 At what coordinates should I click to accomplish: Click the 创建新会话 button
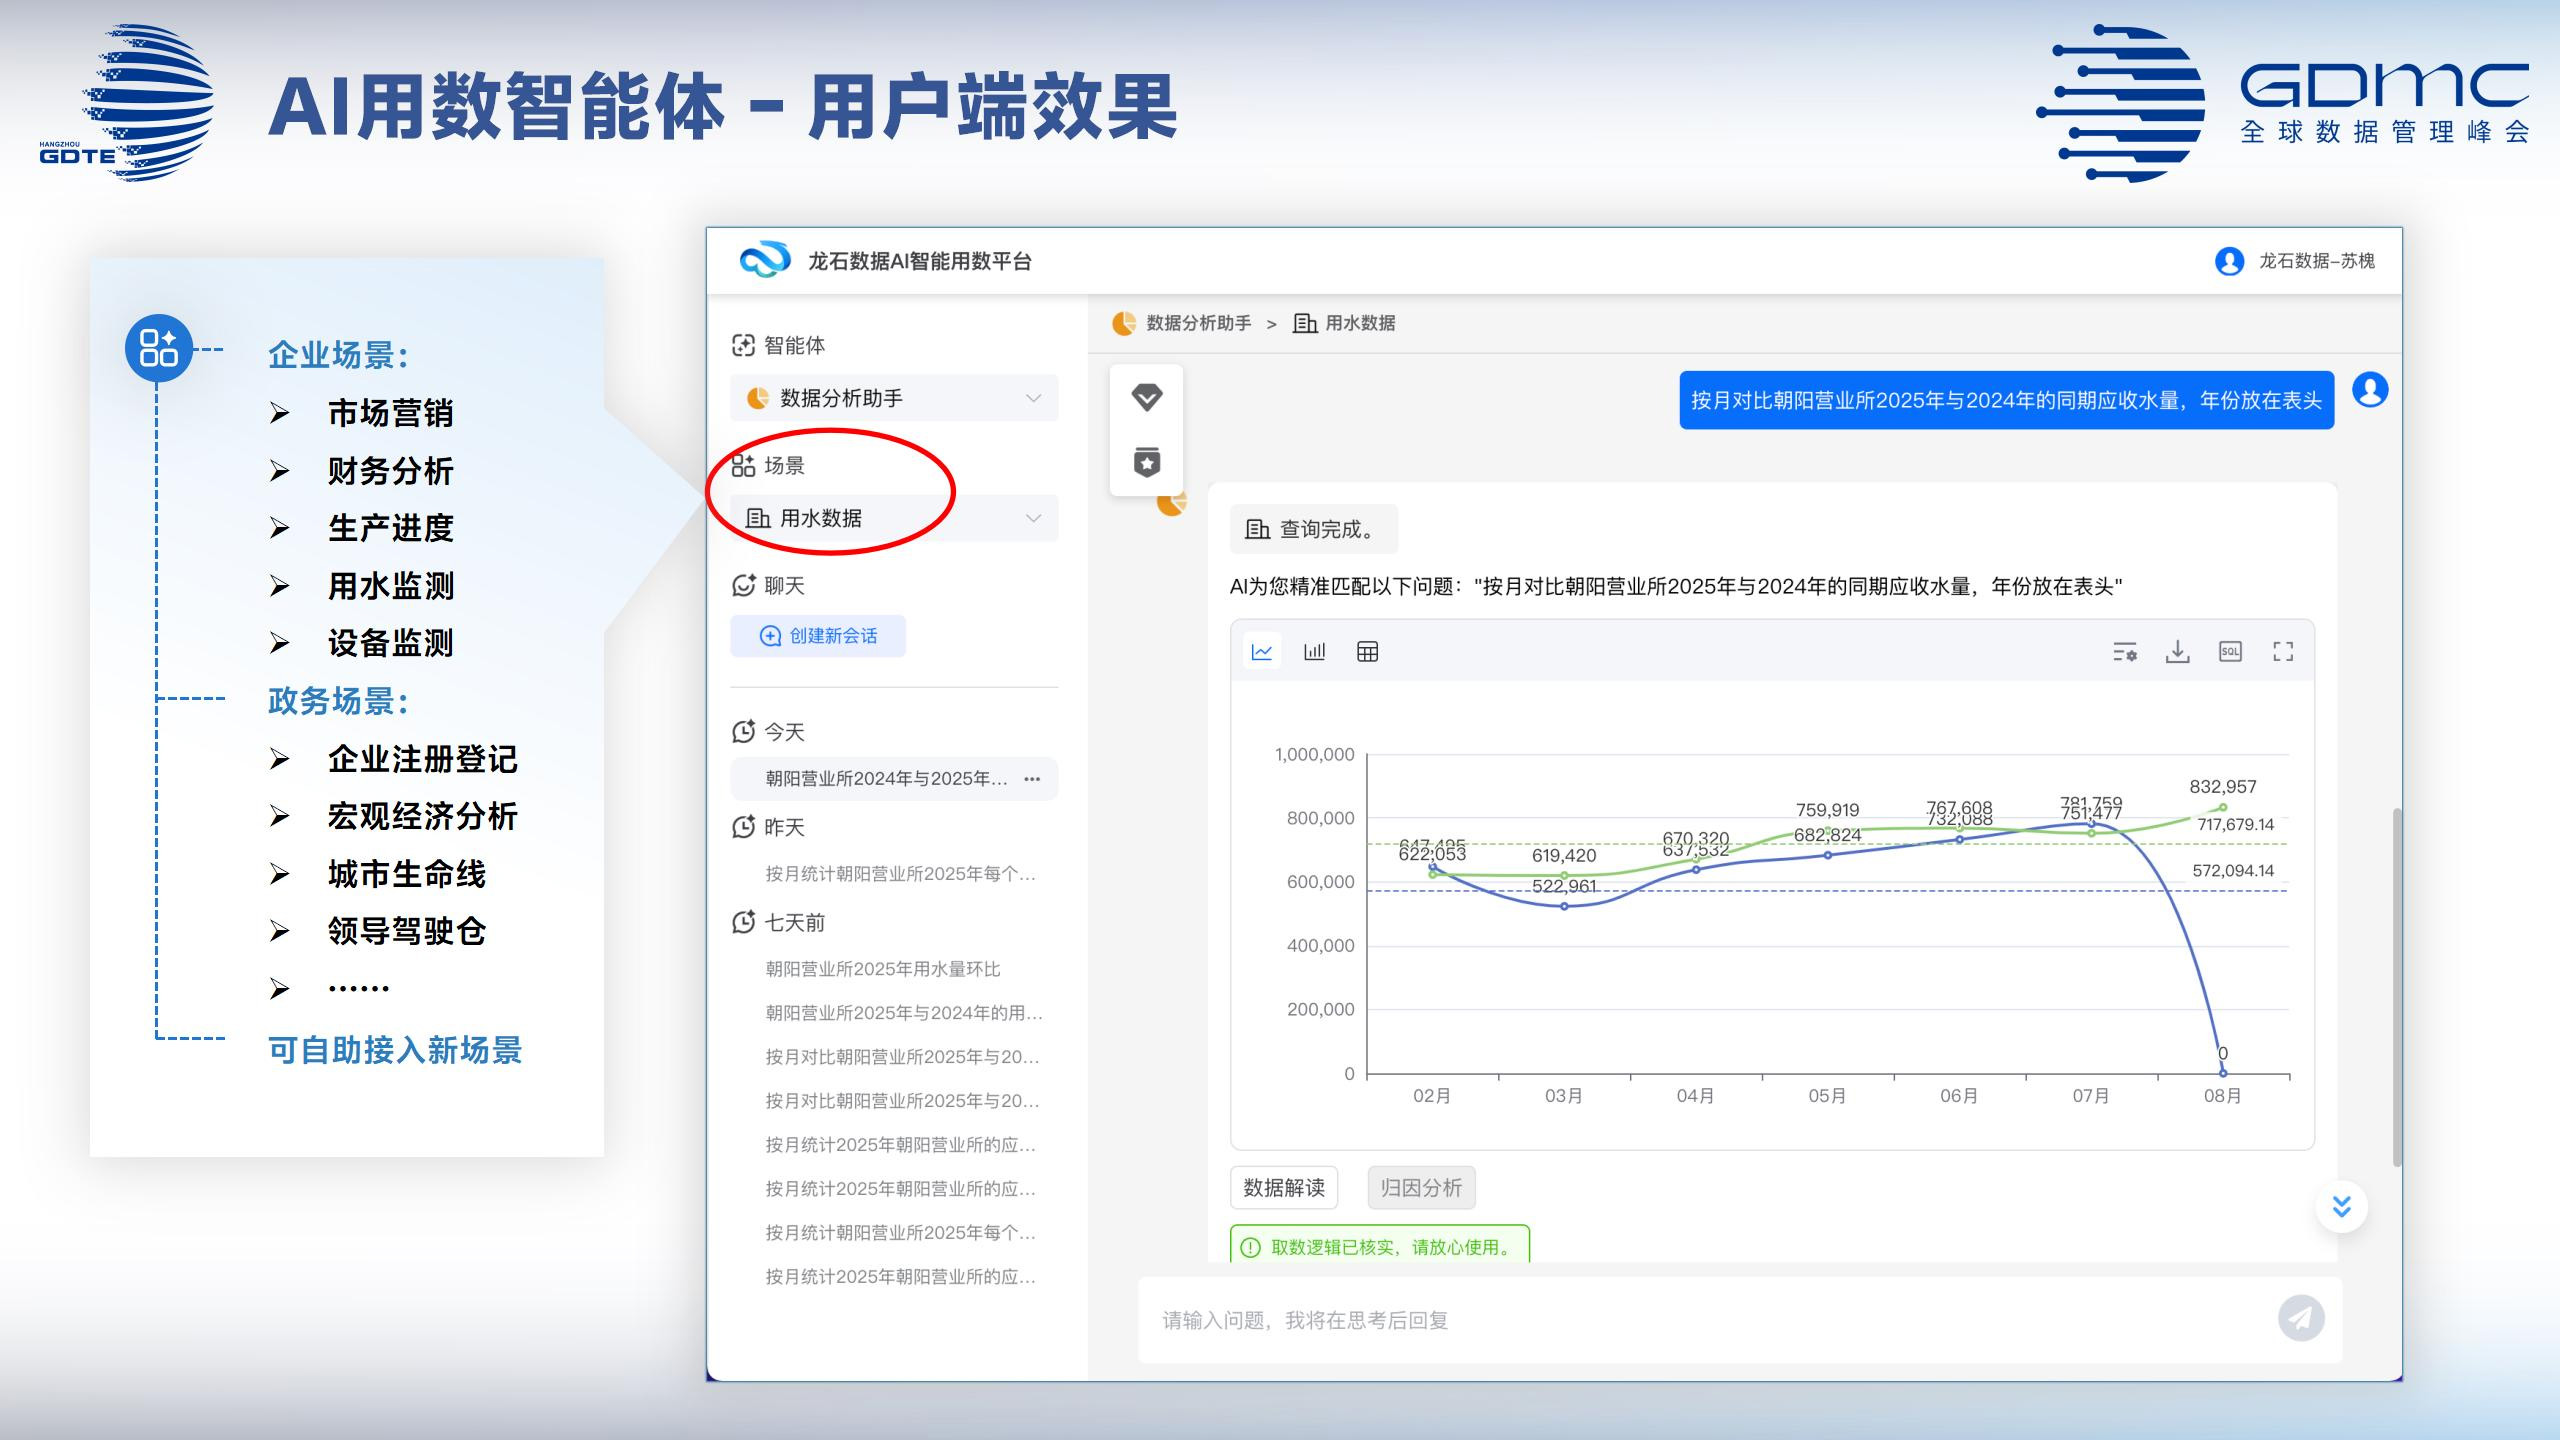[818, 636]
